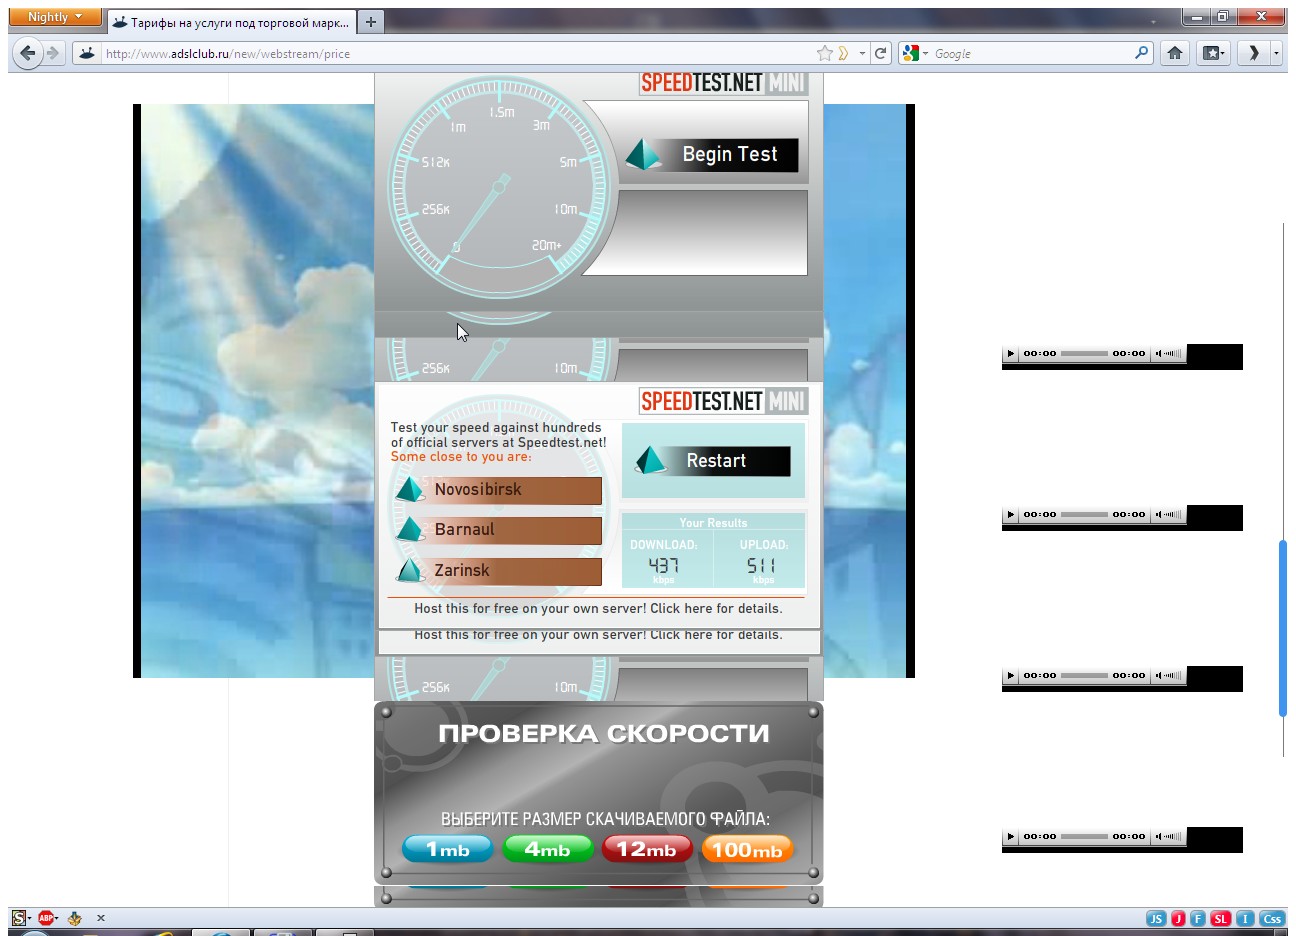
Task: Click the magnifier search icon in Google box
Action: point(1141,53)
